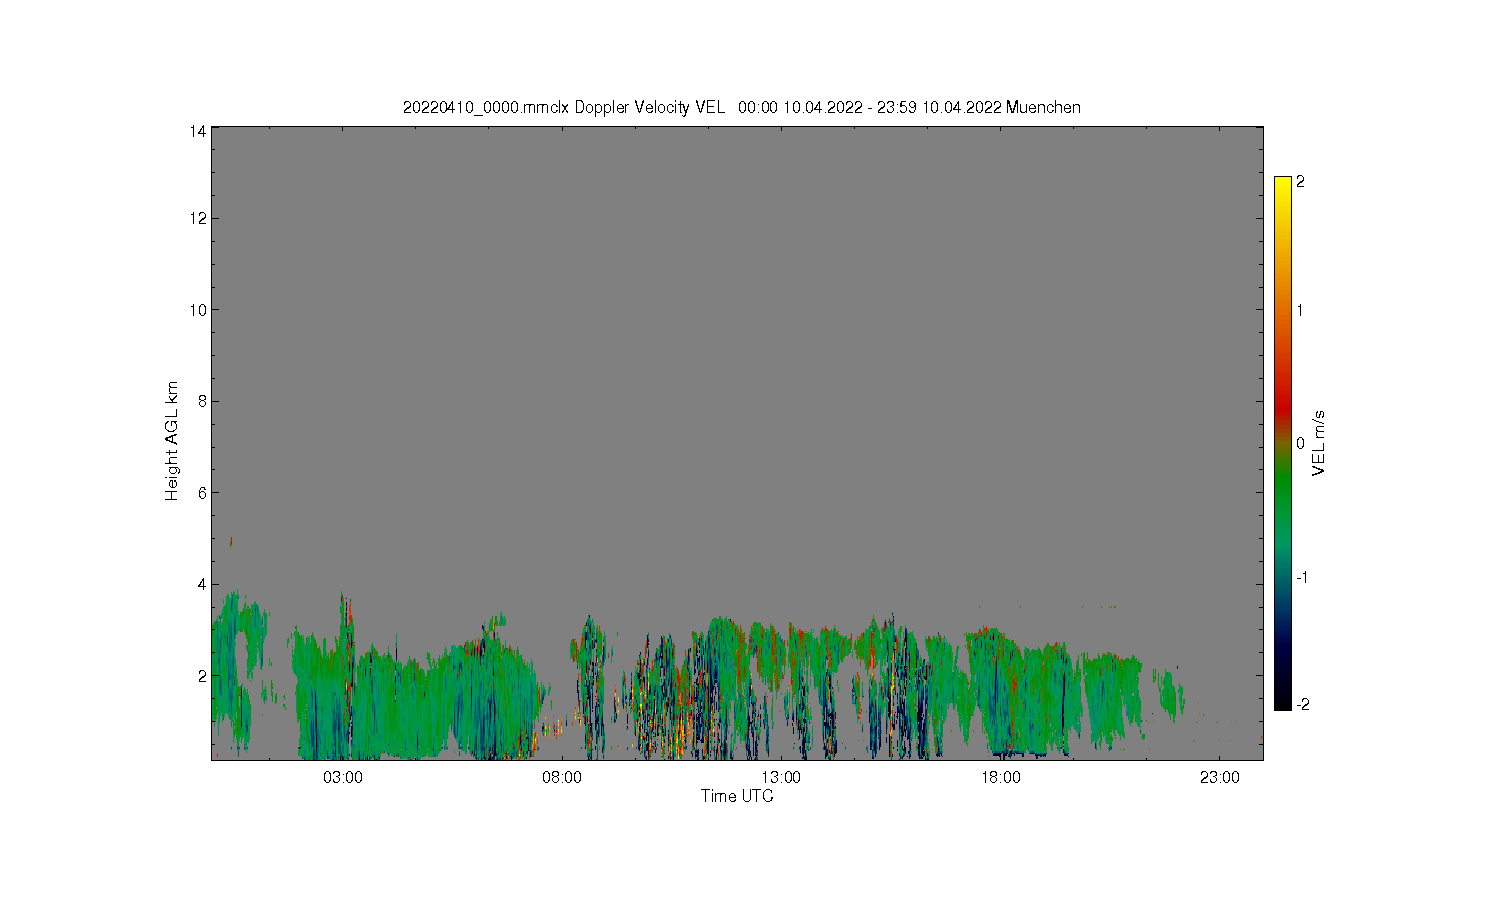Click the '08:00' time tick label
Image resolution: width=1500 pixels, height=900 pixels.
pyautogui.click(x=562, y=778)
